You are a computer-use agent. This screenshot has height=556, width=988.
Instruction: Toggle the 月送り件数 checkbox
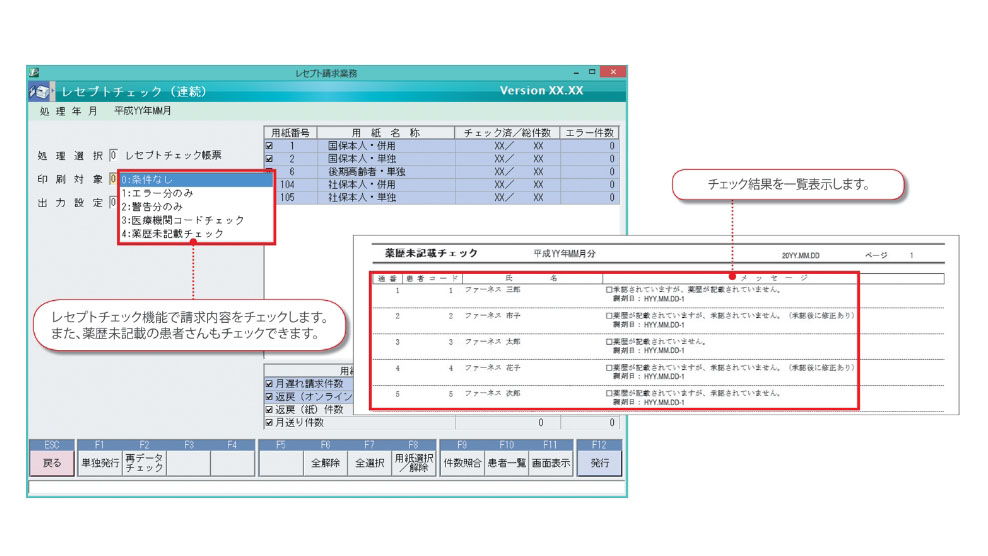(269, 423)
